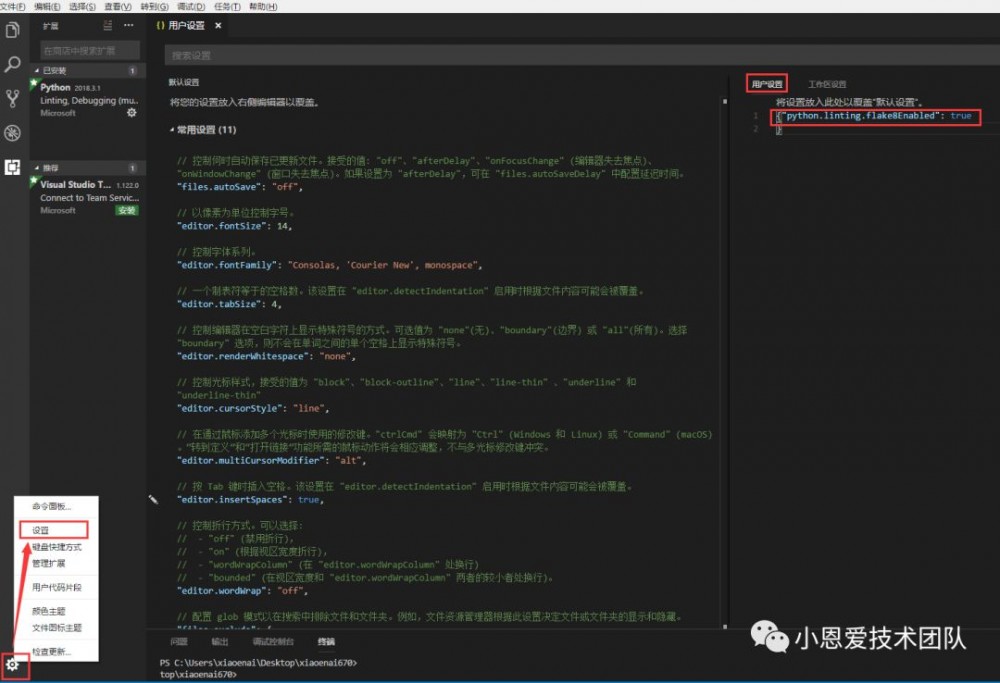The height and width of the screenshot is (683, 1000).
Task: Open the bottom-left settings gear icon
Action: click(12, 663)
